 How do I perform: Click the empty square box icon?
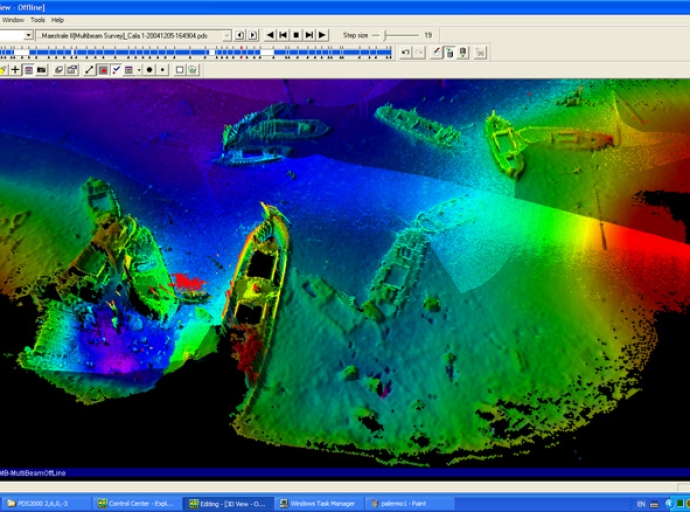coord(180,70)
